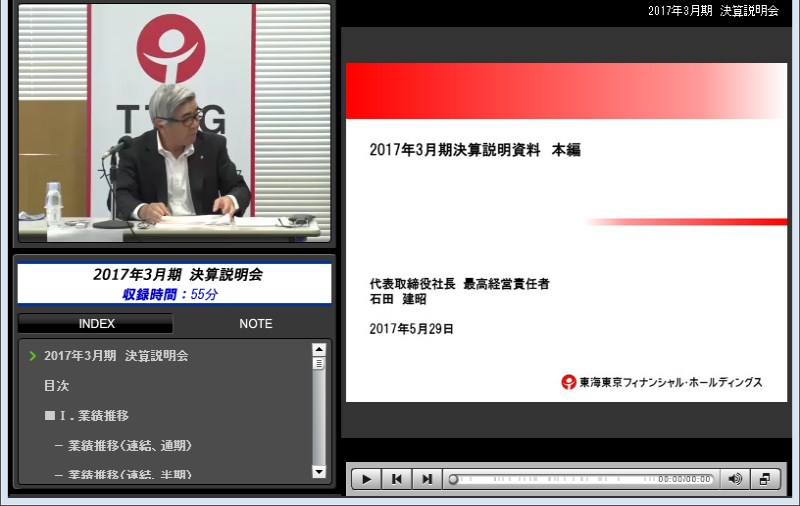
Task: Select index entry 2017年3月期 決算説明会
Action: [116, 356]
